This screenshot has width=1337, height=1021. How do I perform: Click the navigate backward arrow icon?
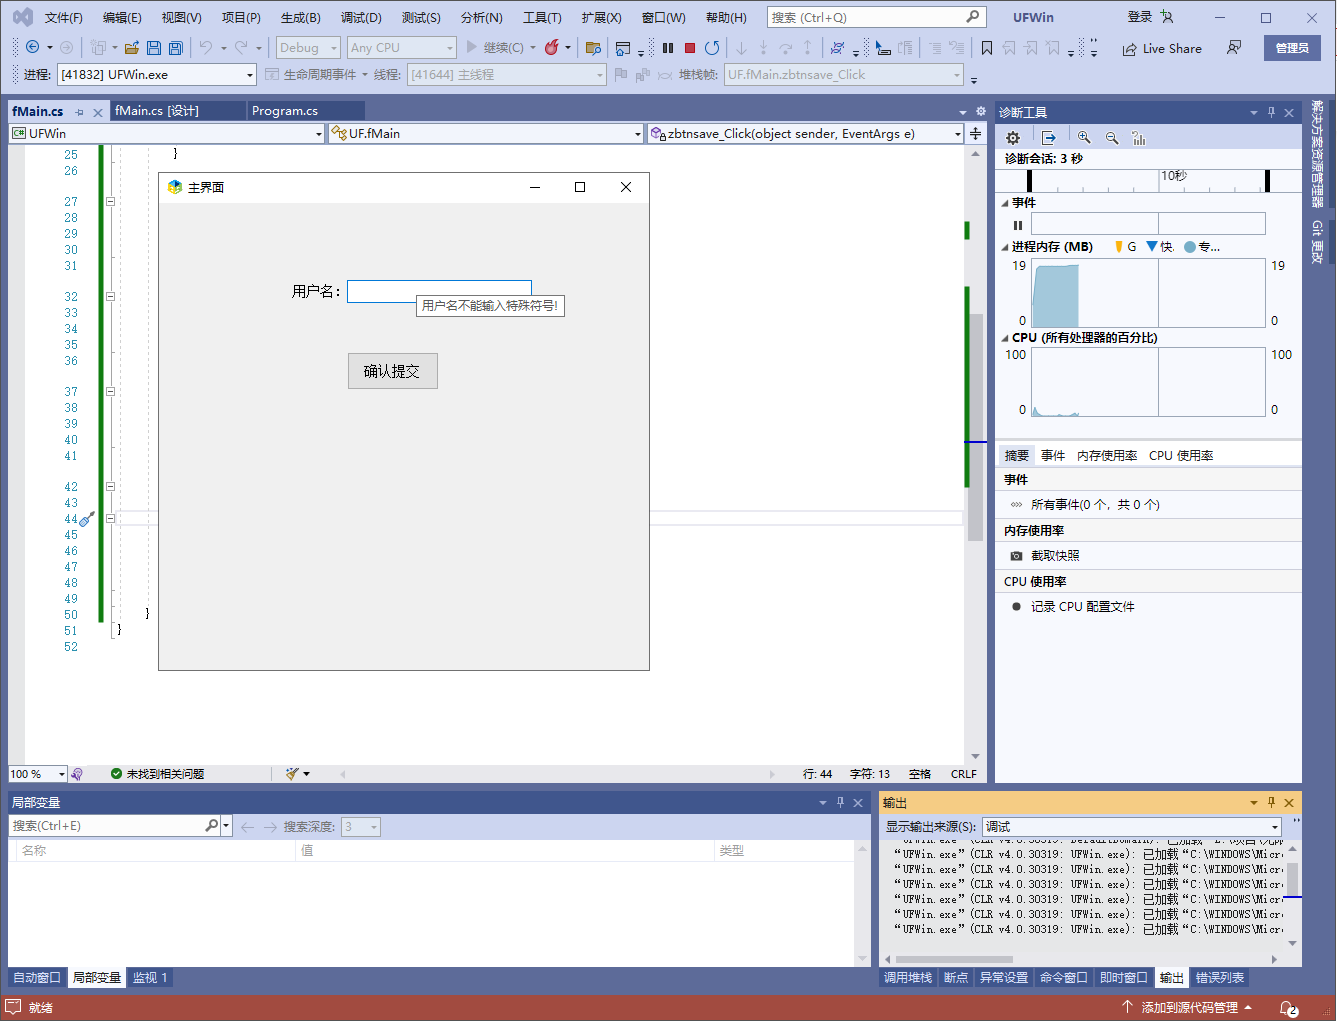(x=32, y=47)
